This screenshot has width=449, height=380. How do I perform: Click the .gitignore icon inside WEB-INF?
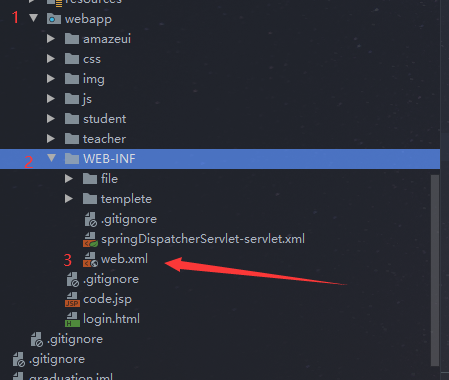point(90,220)
